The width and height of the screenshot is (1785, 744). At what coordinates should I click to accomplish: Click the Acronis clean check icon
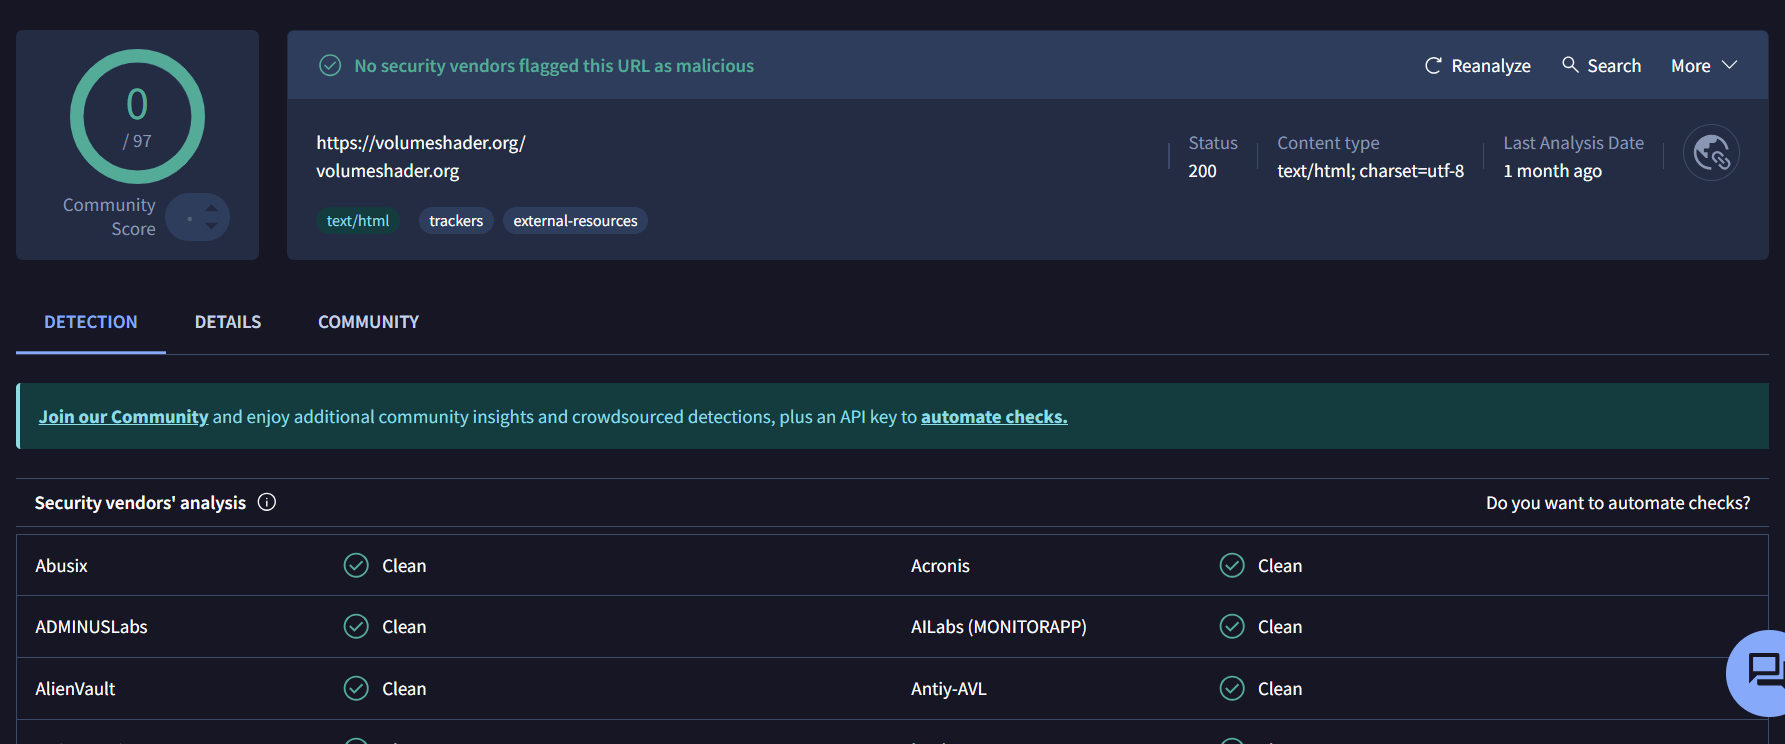click(1232, 565)
